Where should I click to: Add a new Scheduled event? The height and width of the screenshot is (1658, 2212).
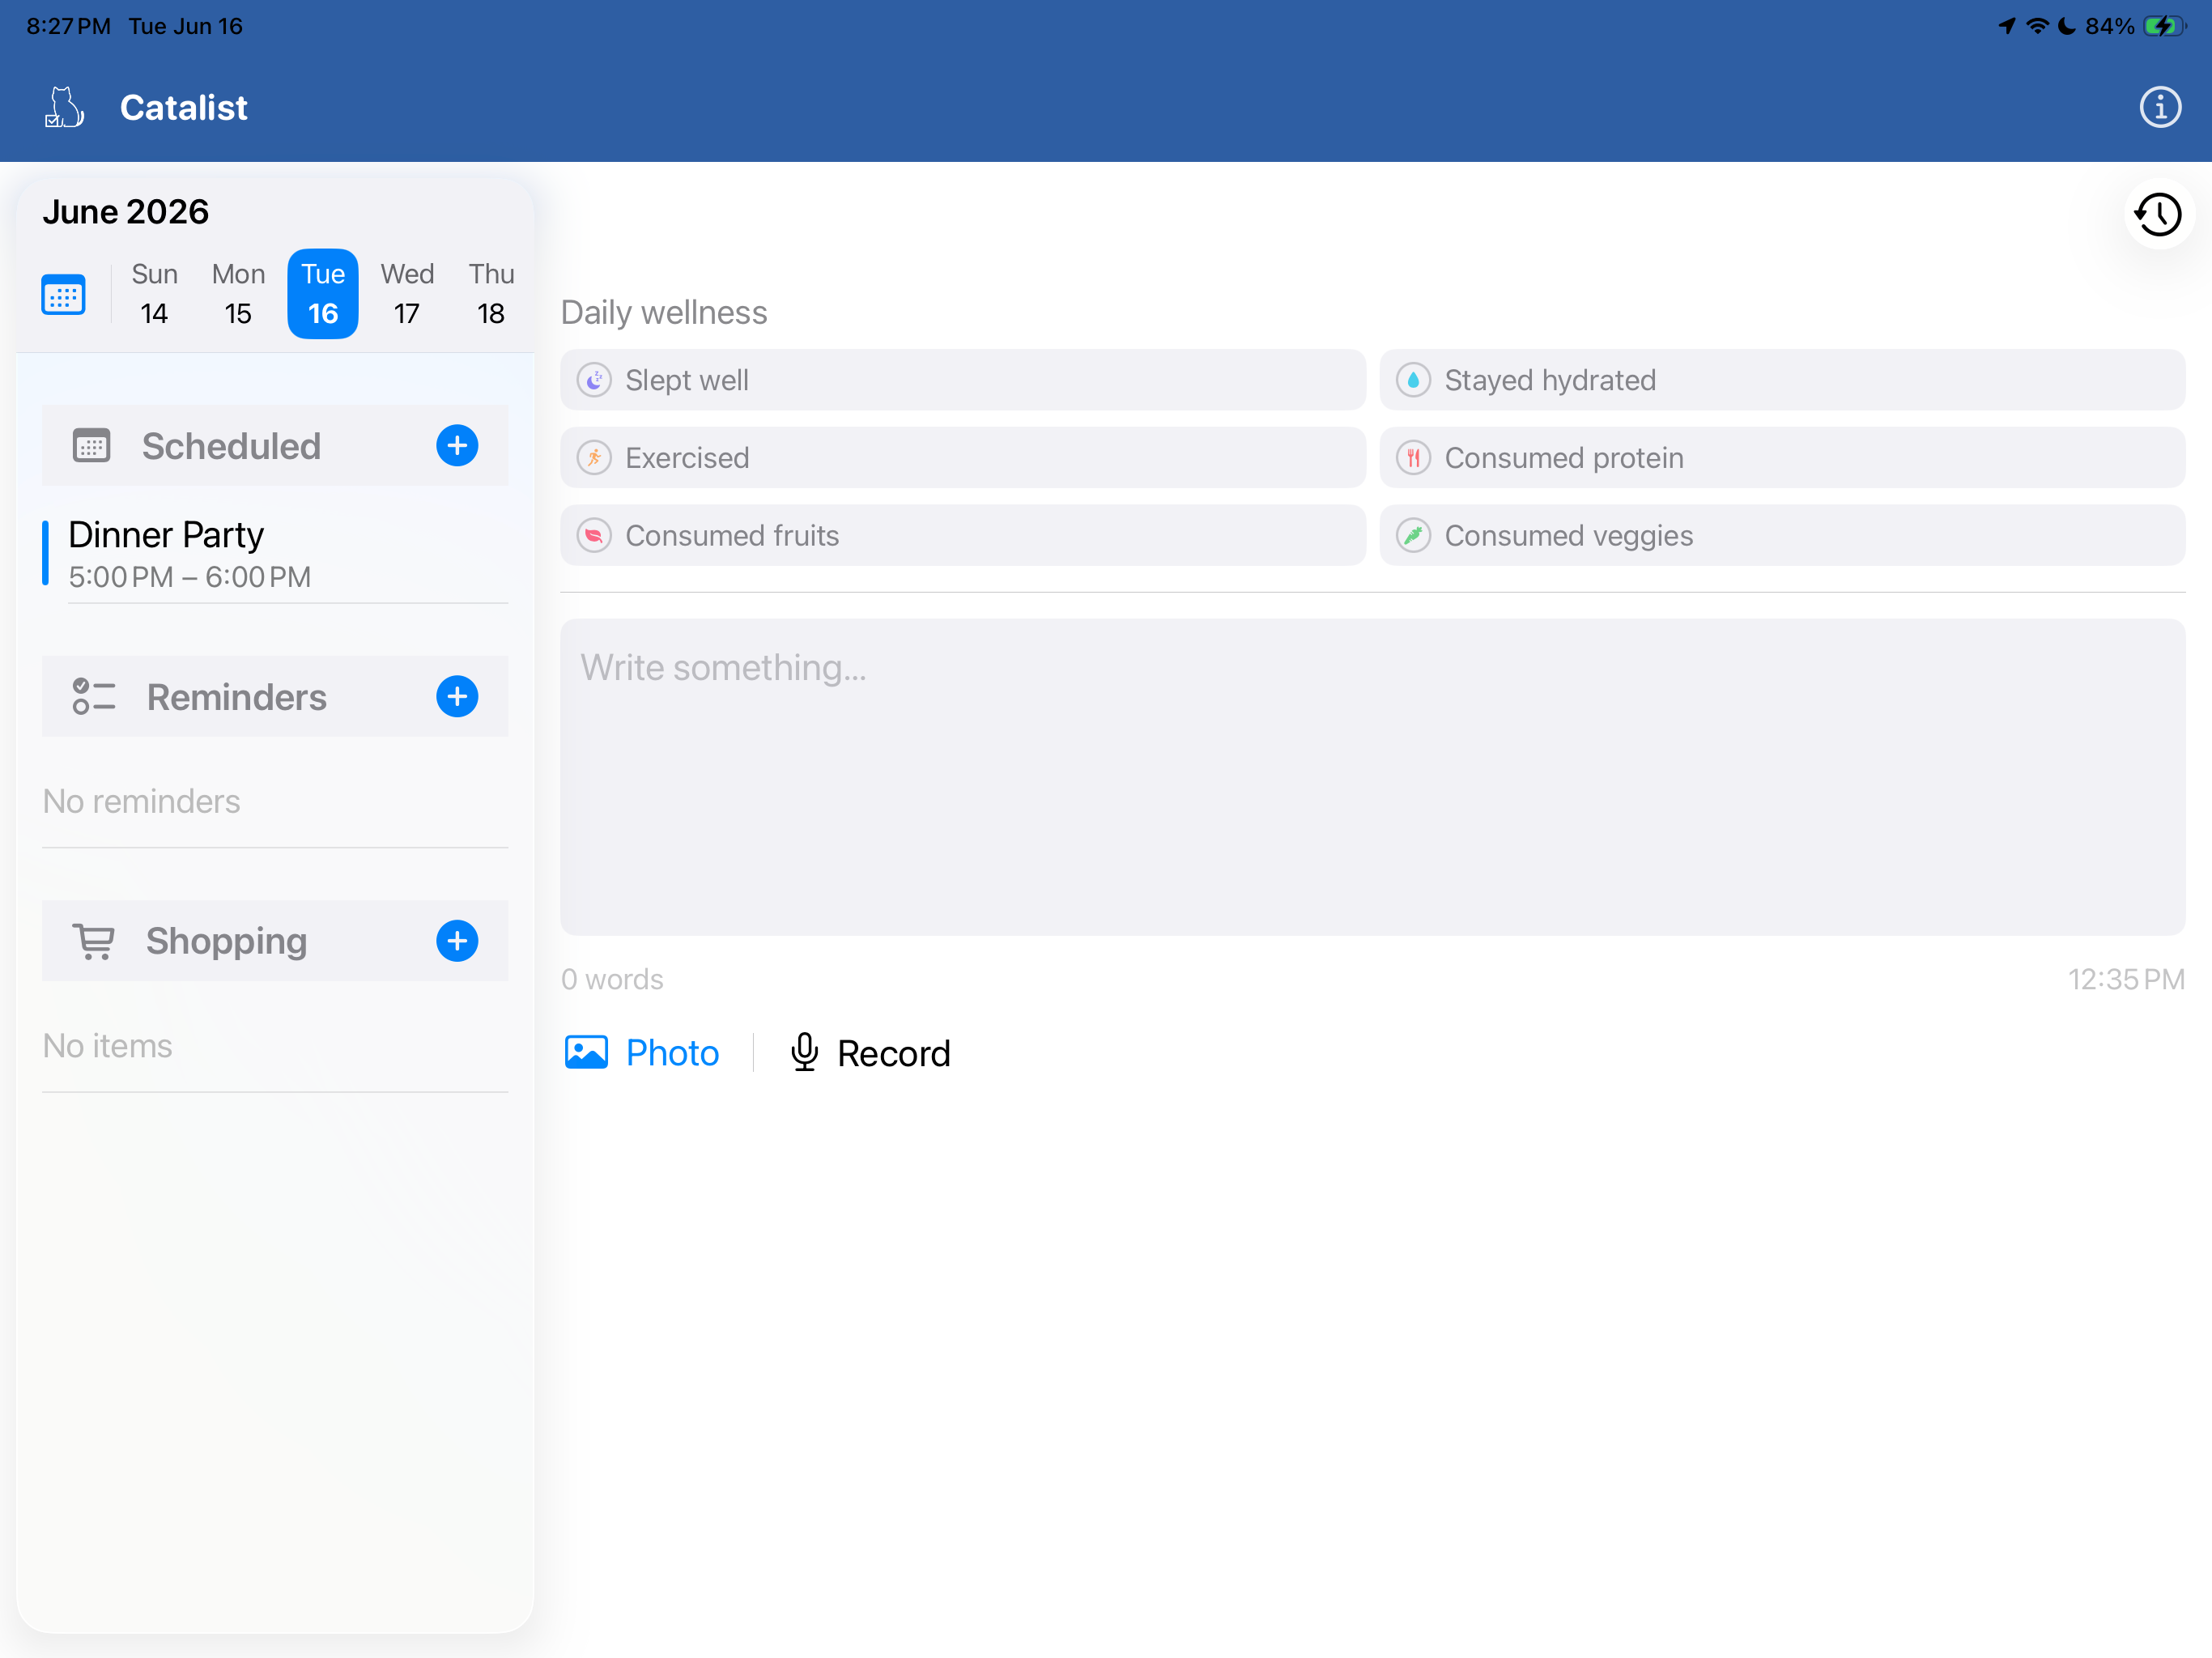(x=457, y=446)
